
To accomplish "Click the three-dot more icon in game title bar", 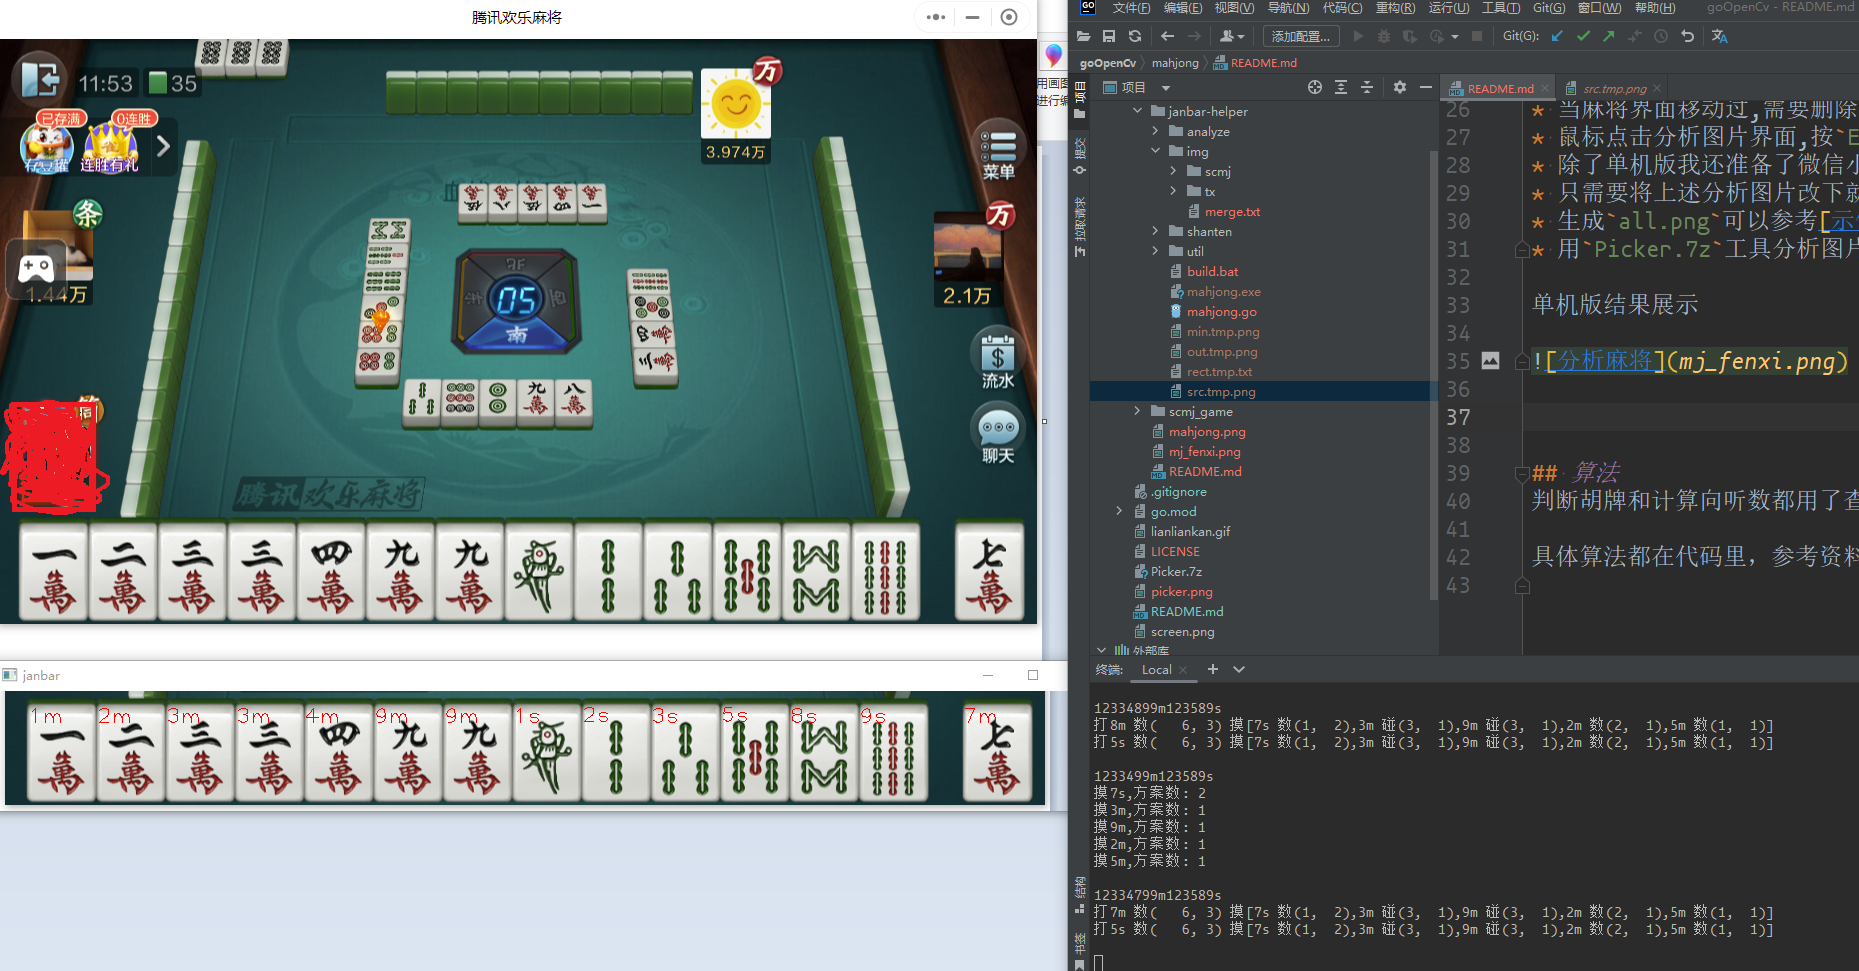I will point(935,17).
